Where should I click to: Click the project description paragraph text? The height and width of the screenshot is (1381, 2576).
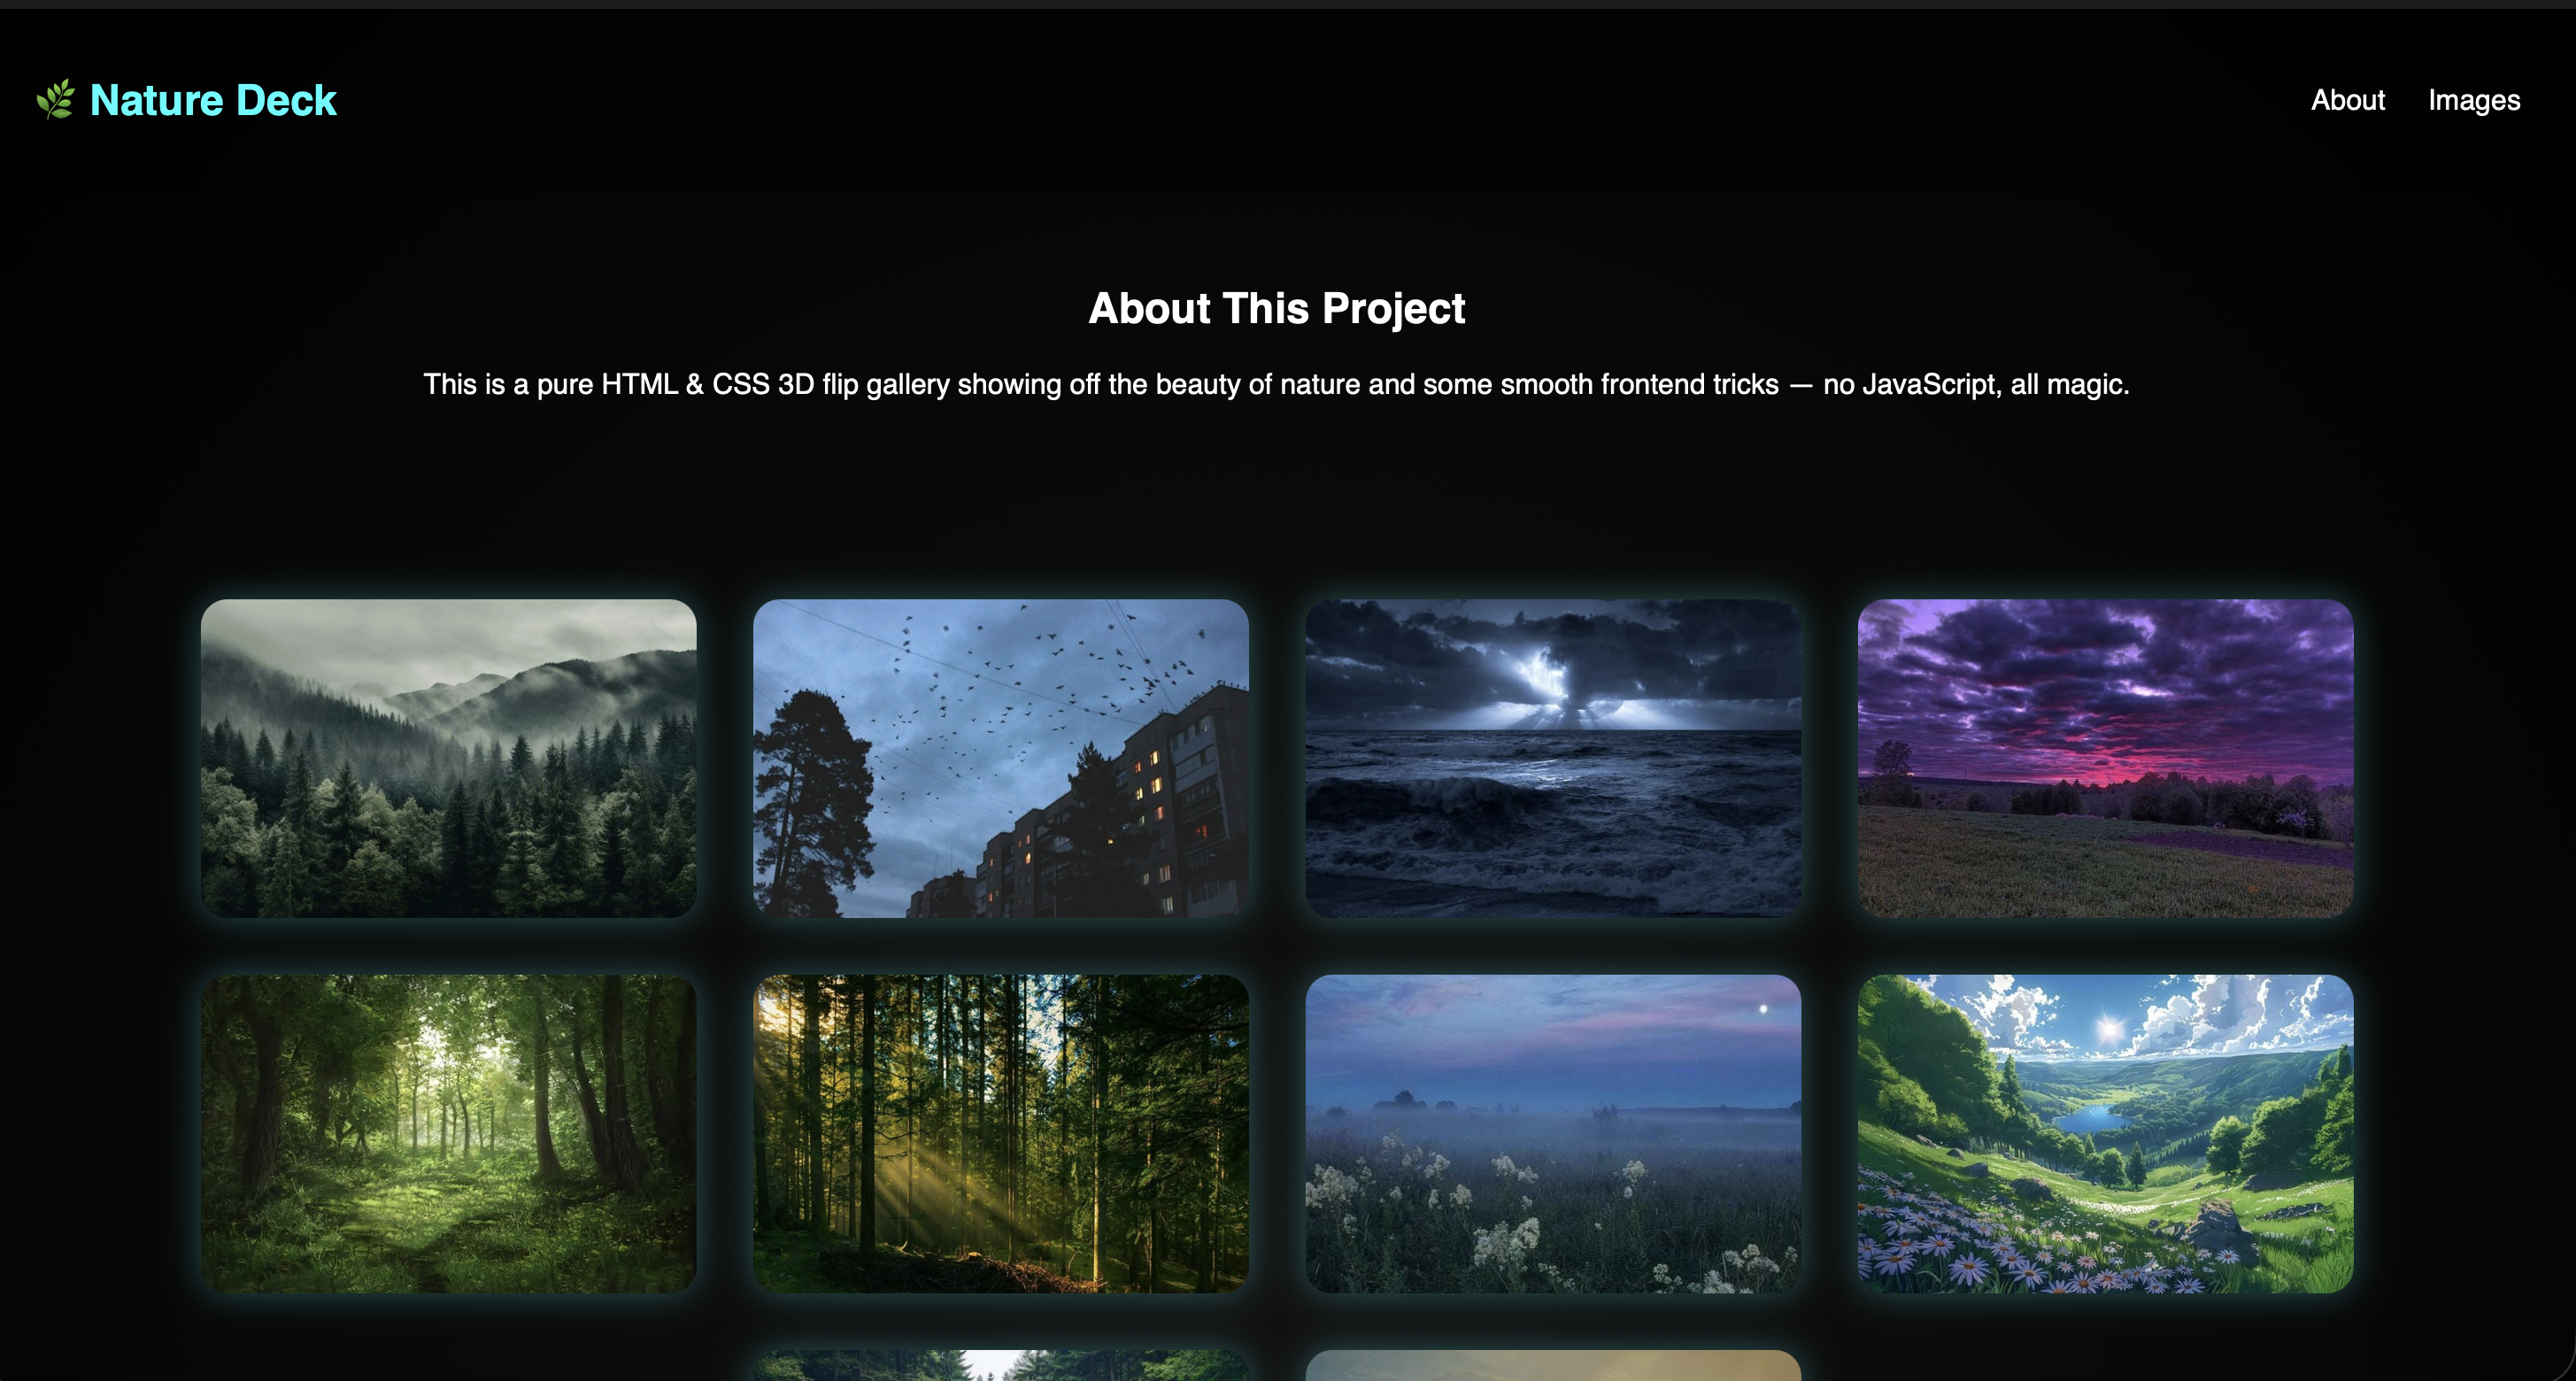click(x=1276, y=384)
